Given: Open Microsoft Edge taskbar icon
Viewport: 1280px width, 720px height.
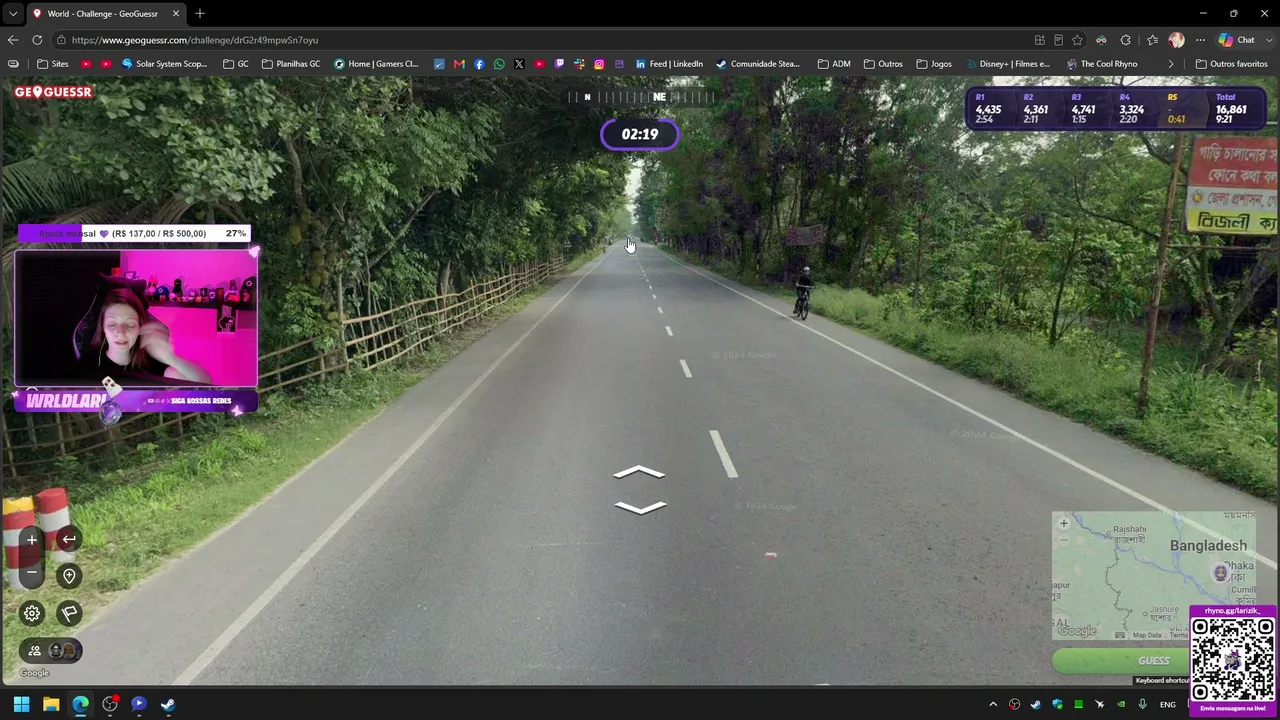Looking at the screenshot, I should tap(80, 704).
